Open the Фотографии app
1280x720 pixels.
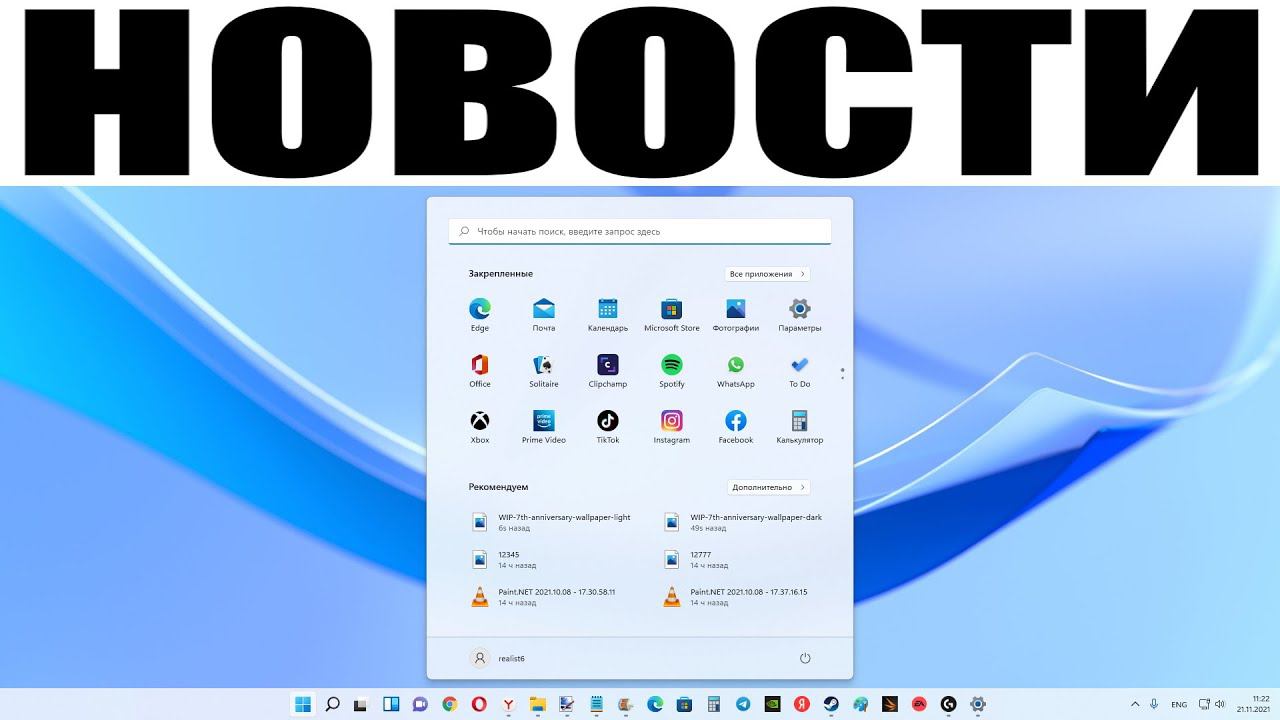736,314
